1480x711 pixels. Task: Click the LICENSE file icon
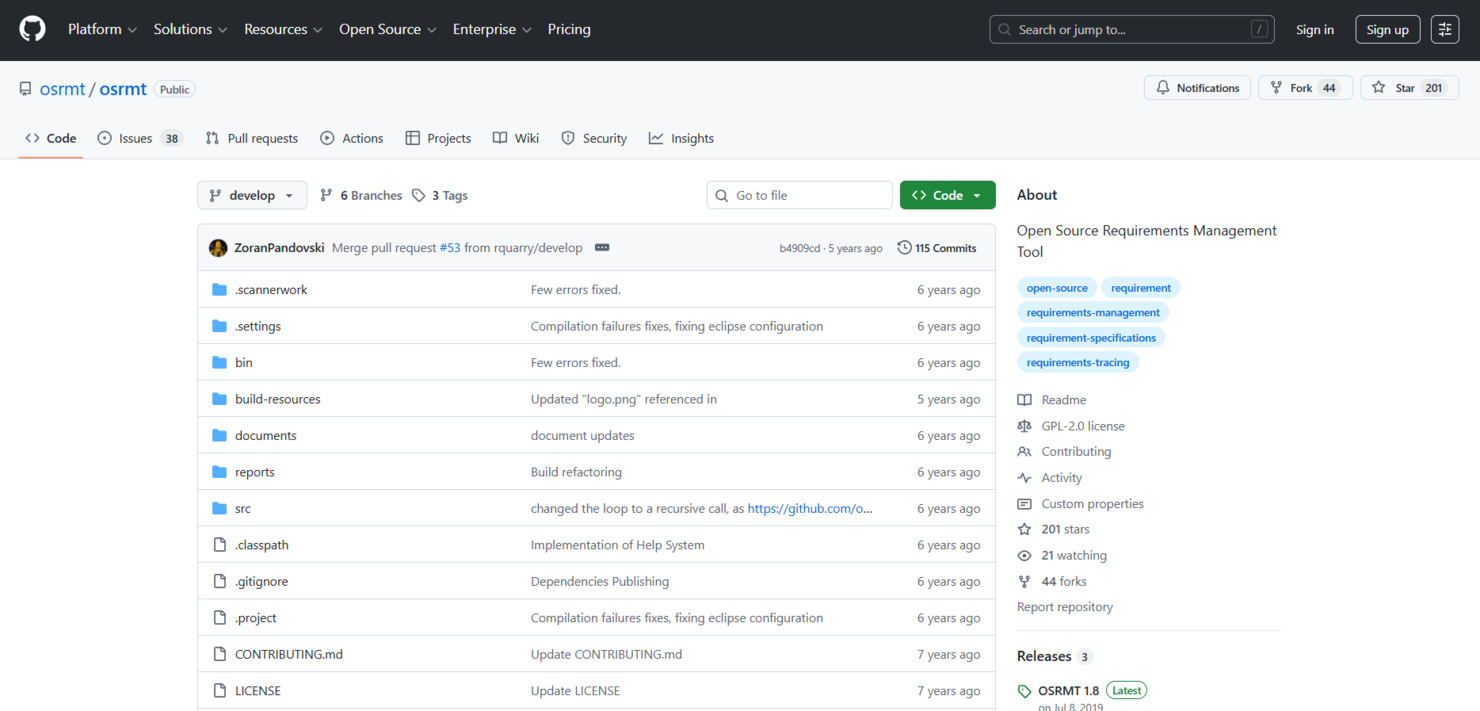220,691
